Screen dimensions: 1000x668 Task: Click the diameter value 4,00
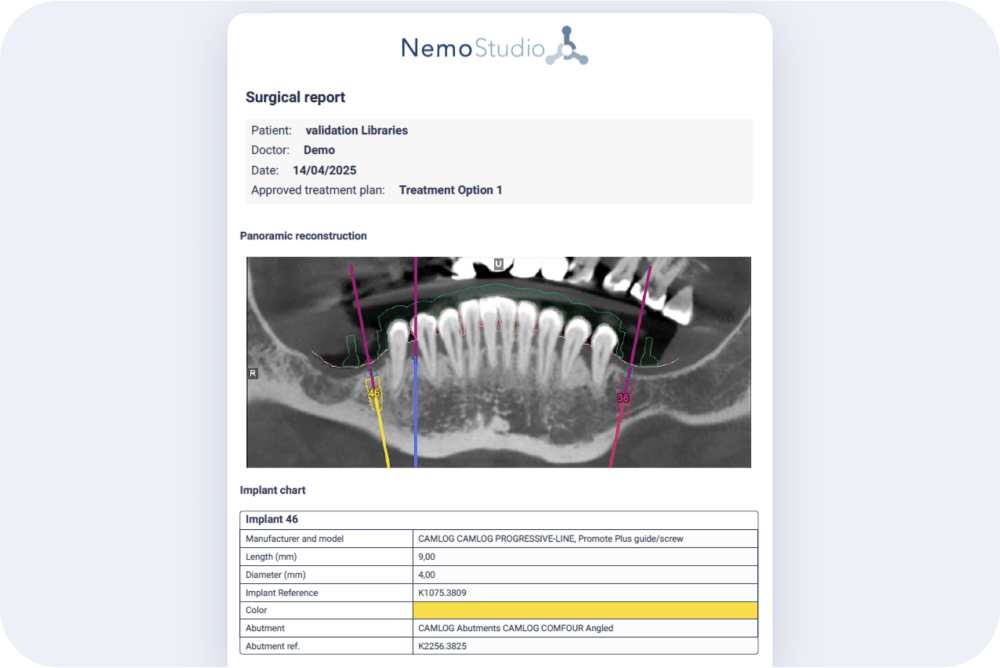[427, 574]
